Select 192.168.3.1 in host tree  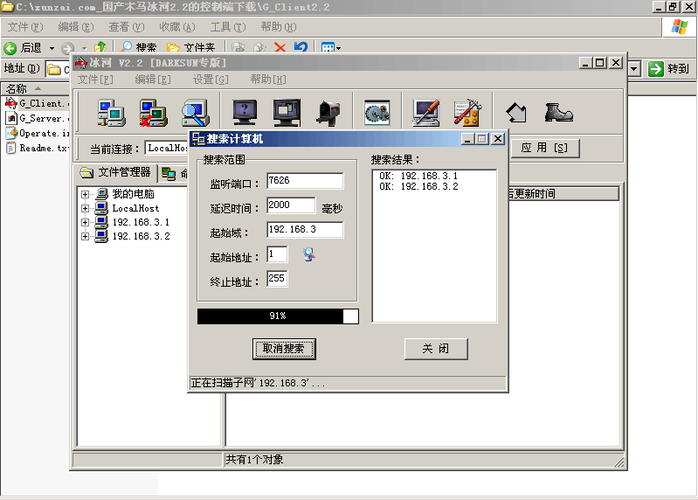click(141, 222)
